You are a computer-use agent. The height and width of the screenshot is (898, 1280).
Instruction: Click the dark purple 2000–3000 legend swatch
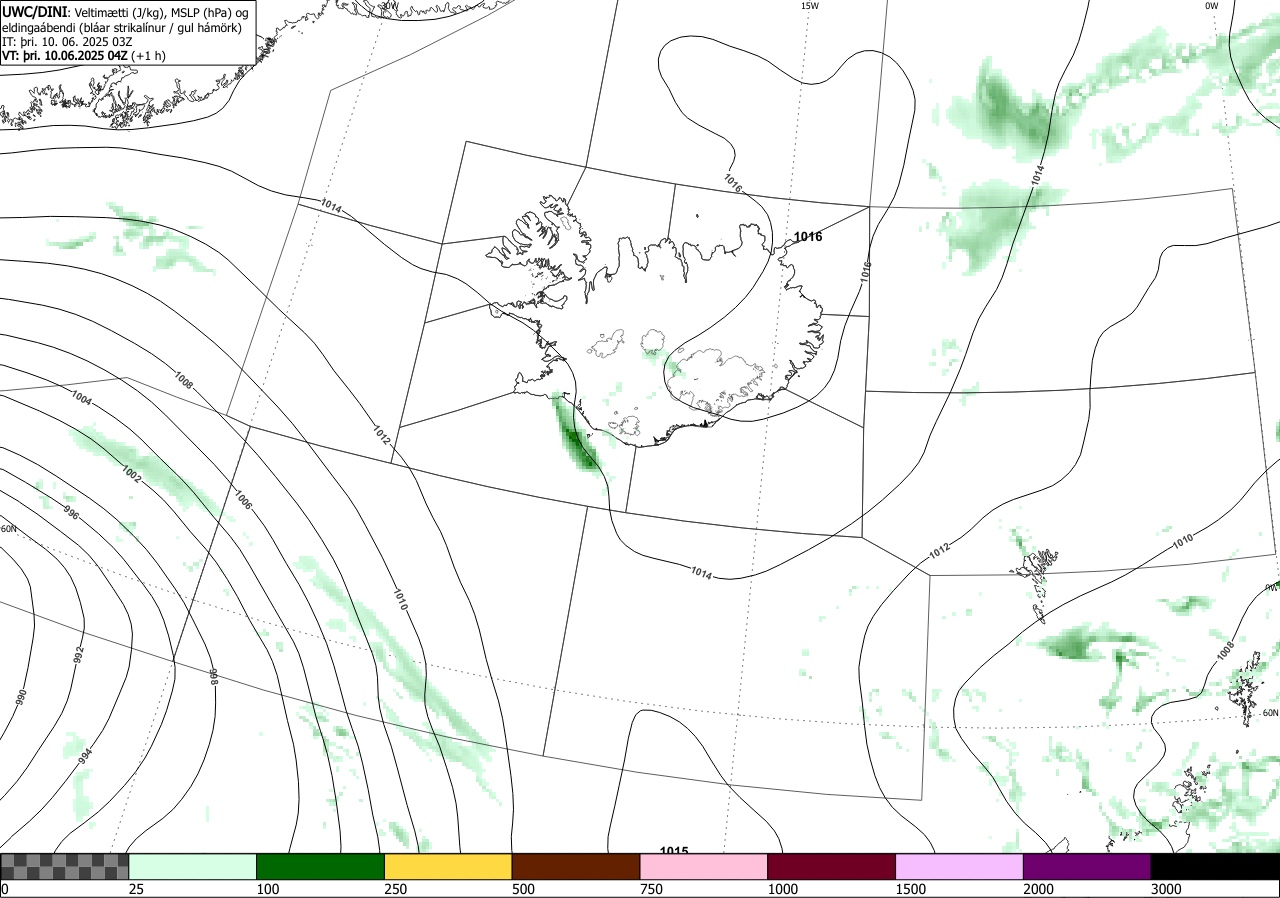(1087, 866)
